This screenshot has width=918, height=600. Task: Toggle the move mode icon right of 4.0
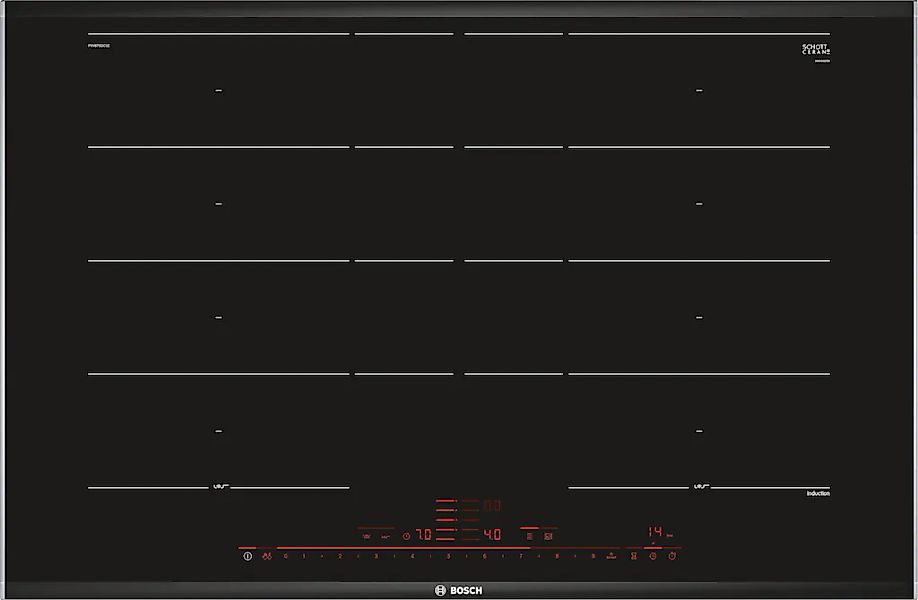(x=547, y=536)
